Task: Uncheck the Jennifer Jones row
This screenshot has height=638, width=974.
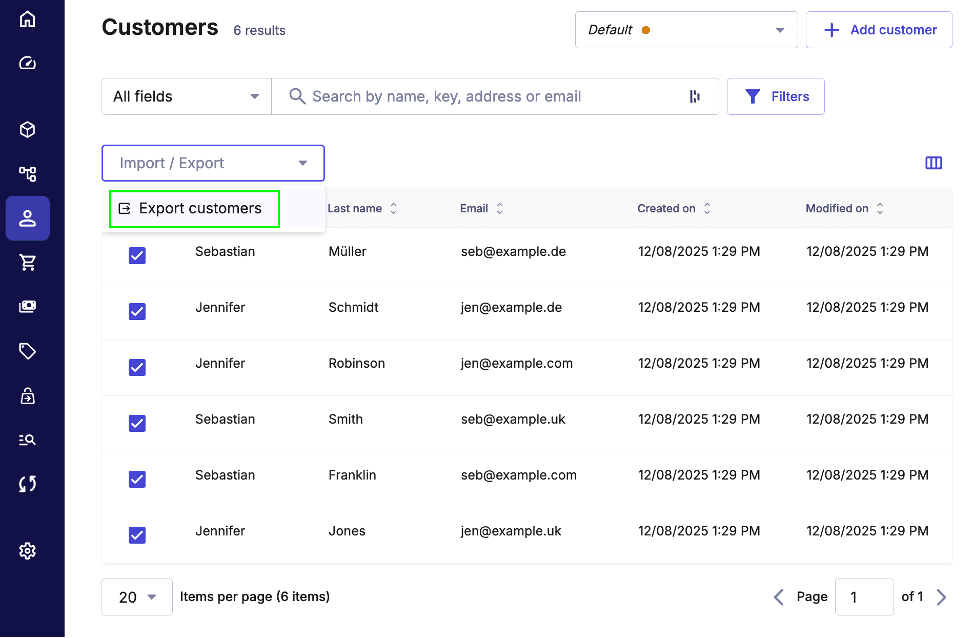Action: tap(137, 535)
